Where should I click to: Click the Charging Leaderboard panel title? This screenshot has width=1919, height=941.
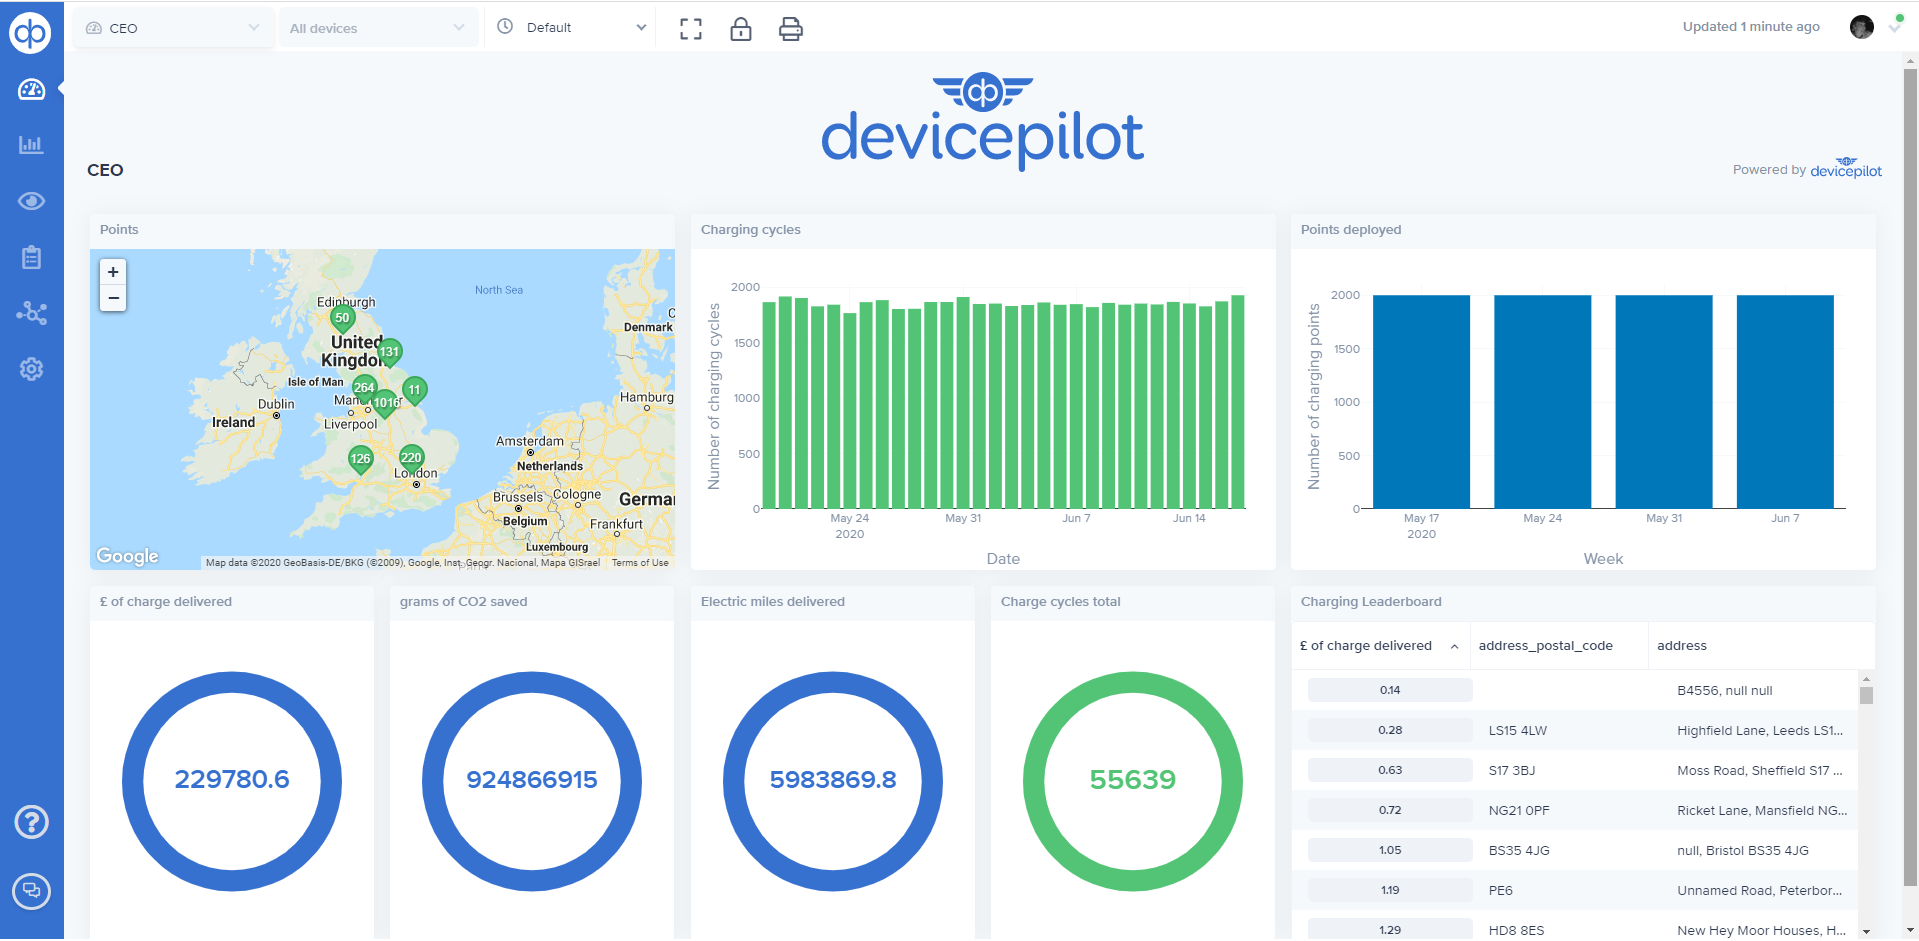[1371, 602]
